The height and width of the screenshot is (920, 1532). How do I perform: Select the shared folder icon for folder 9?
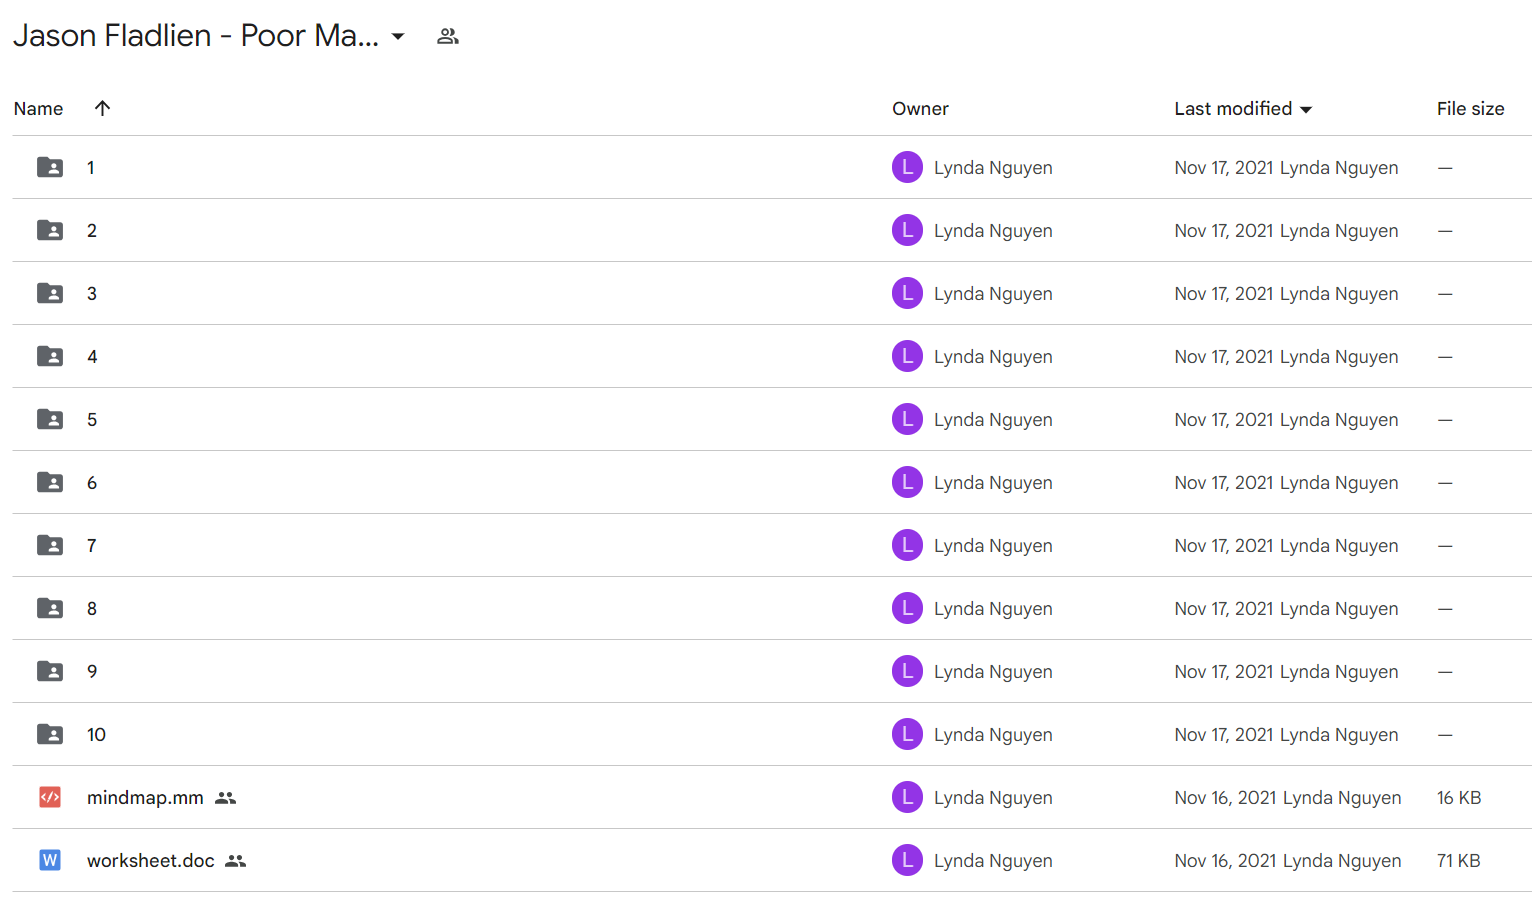pyautogui.click(x=50, y=671)
